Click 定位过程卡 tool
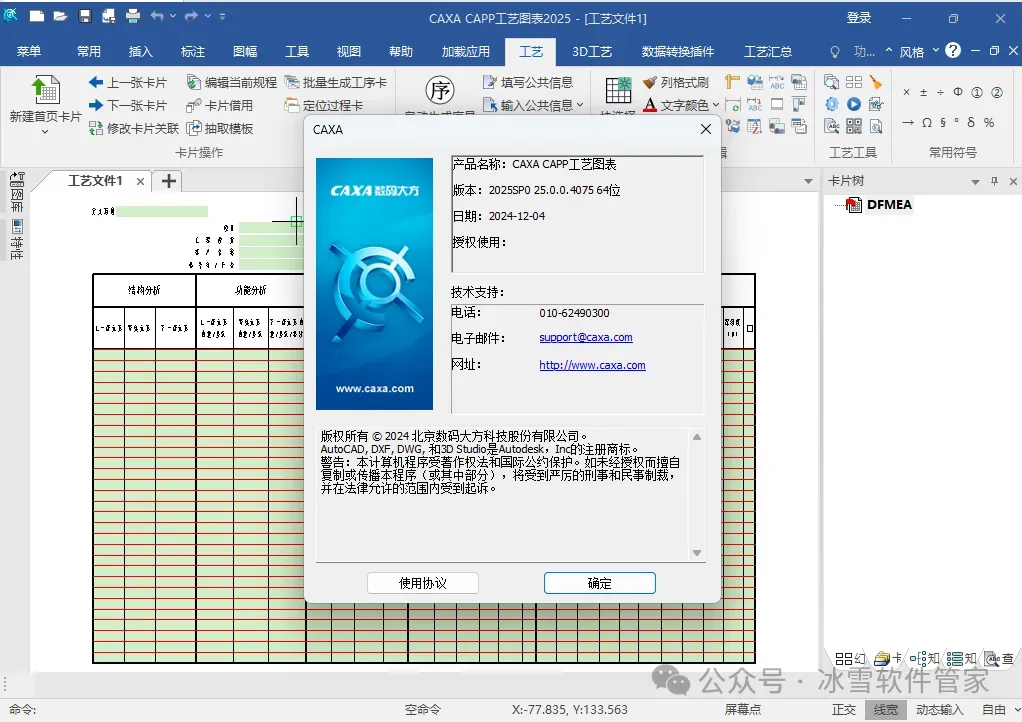Viewport: 1022px width, 722px height. pos(324,106)
